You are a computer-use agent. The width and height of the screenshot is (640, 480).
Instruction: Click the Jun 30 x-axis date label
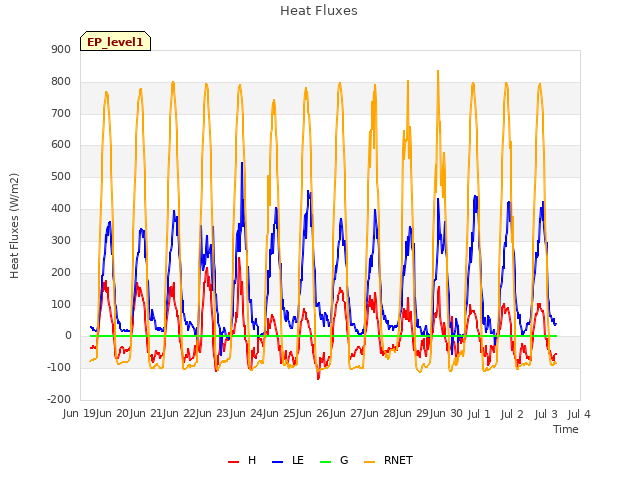pos(445,413)
